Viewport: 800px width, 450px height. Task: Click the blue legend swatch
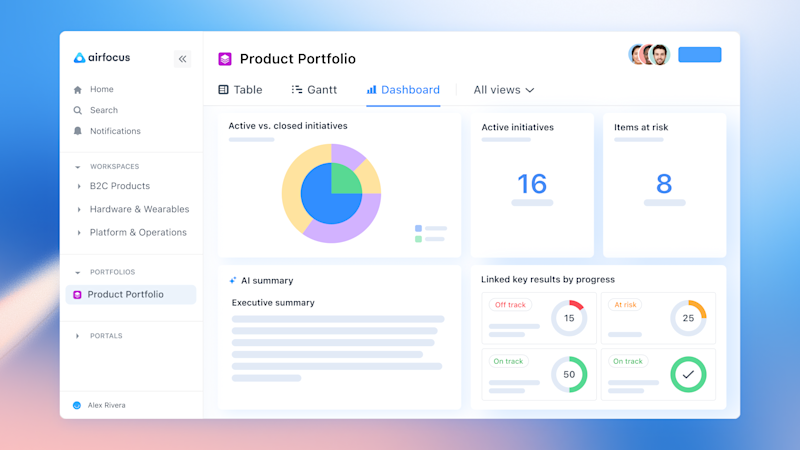[418, 229]
